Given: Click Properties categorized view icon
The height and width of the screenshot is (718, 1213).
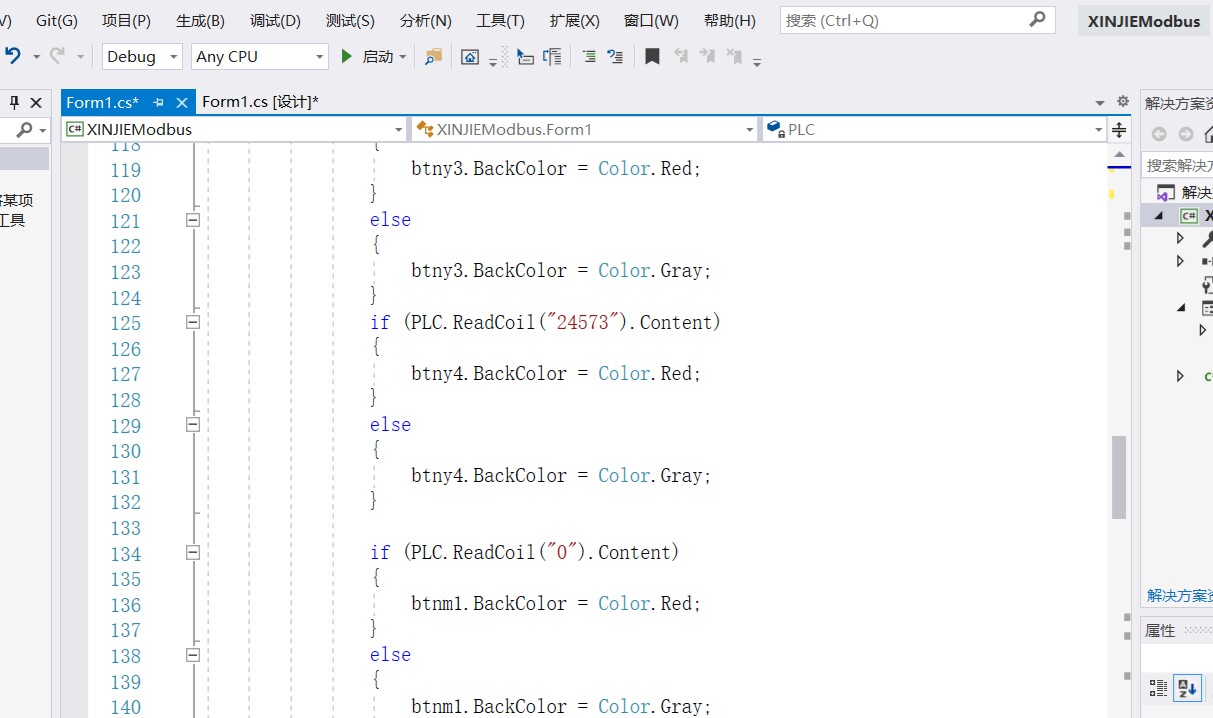Looking at the screenshot, I should [1158, 688].
